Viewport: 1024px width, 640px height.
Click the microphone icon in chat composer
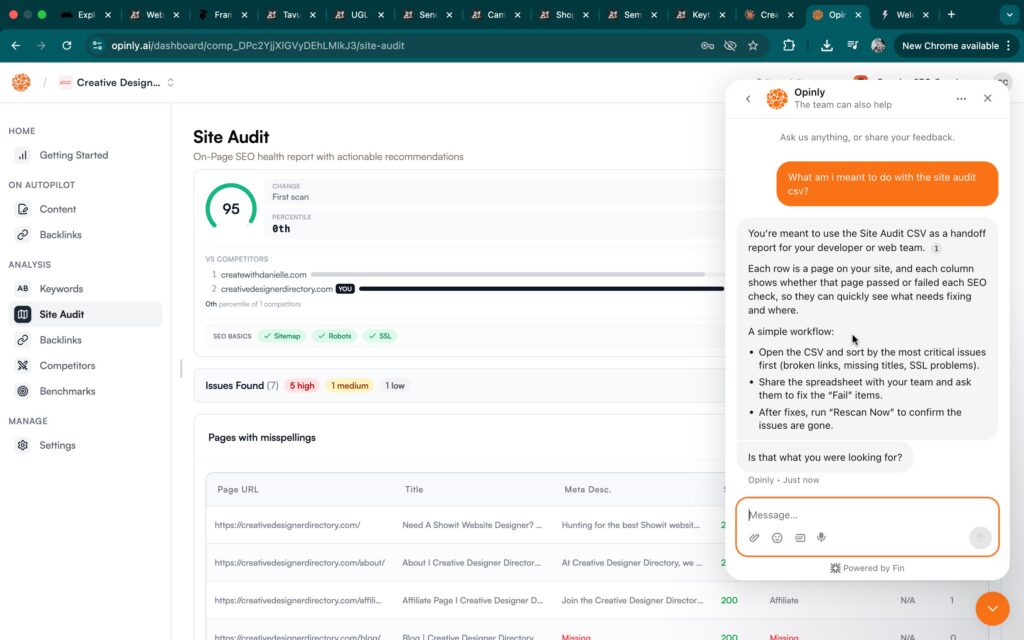click(x=821, y=537)
